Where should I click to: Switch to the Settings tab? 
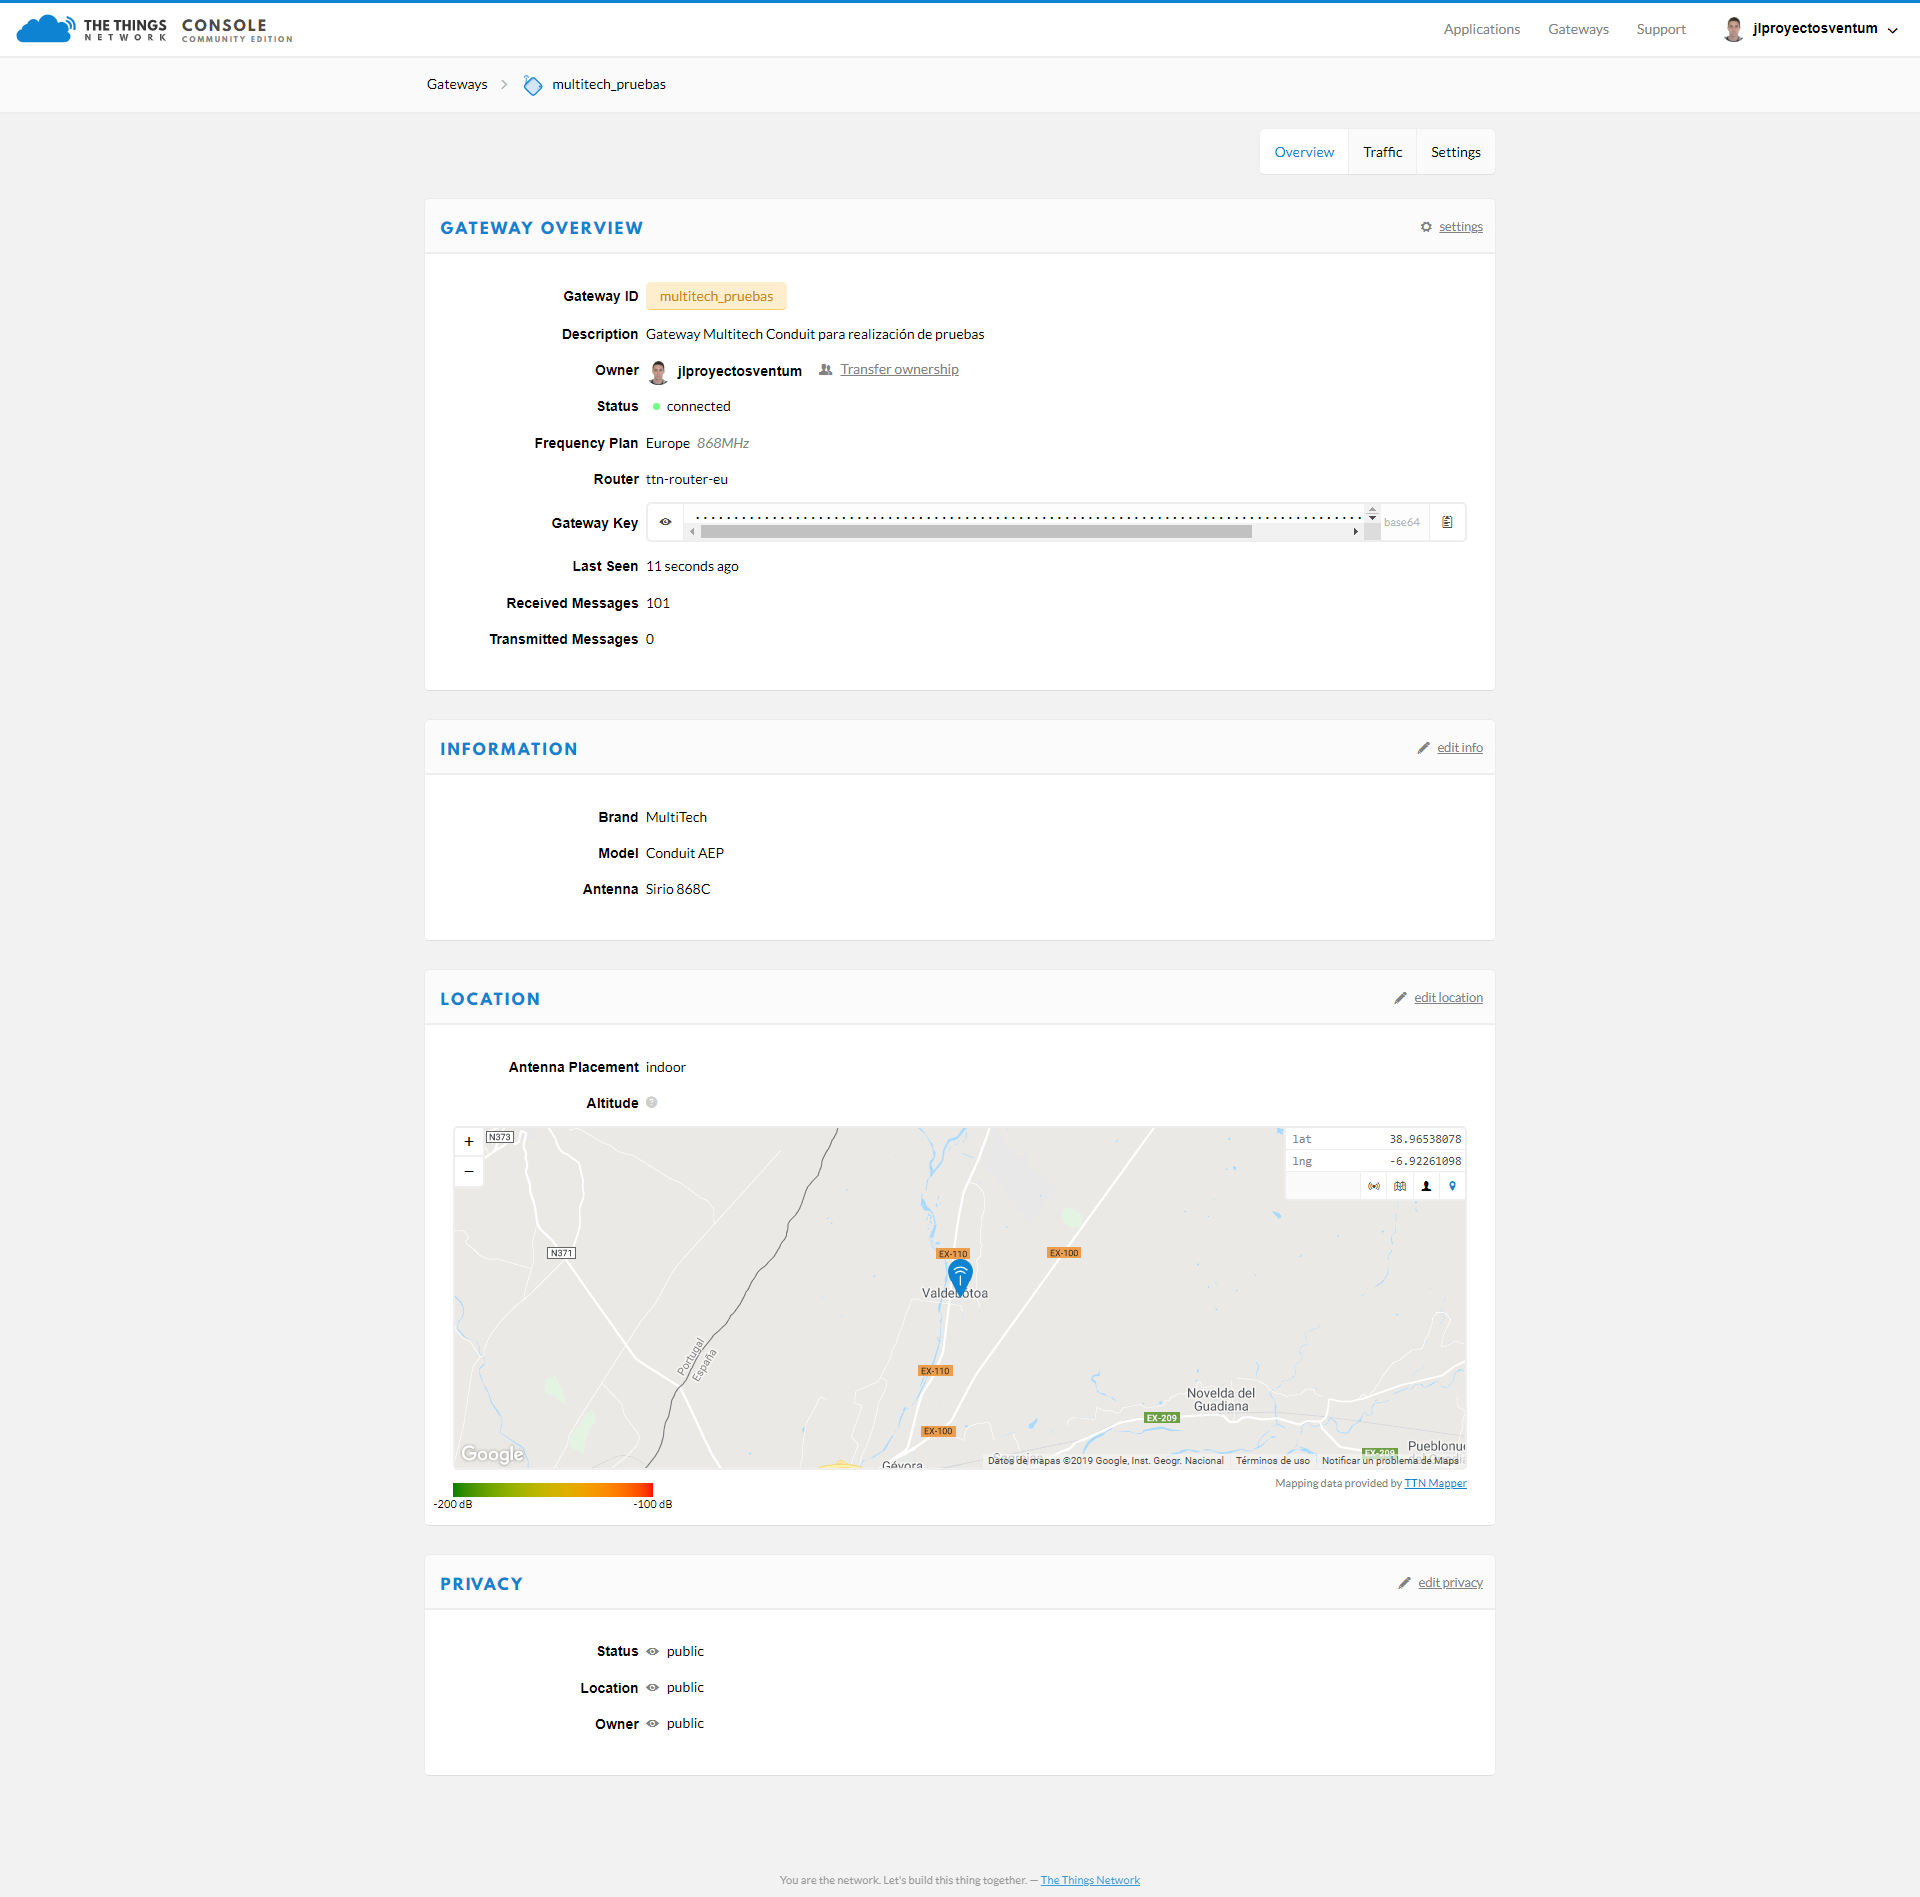[1455, 152]
